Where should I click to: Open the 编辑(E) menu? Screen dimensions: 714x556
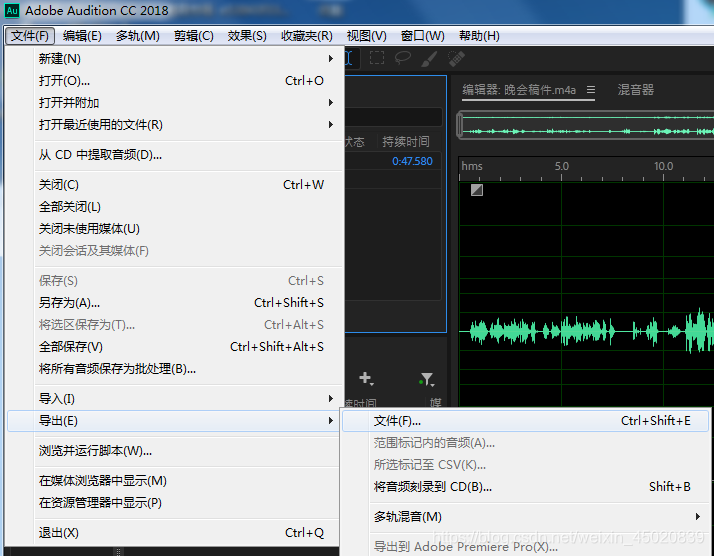click(x=82, y=36)
